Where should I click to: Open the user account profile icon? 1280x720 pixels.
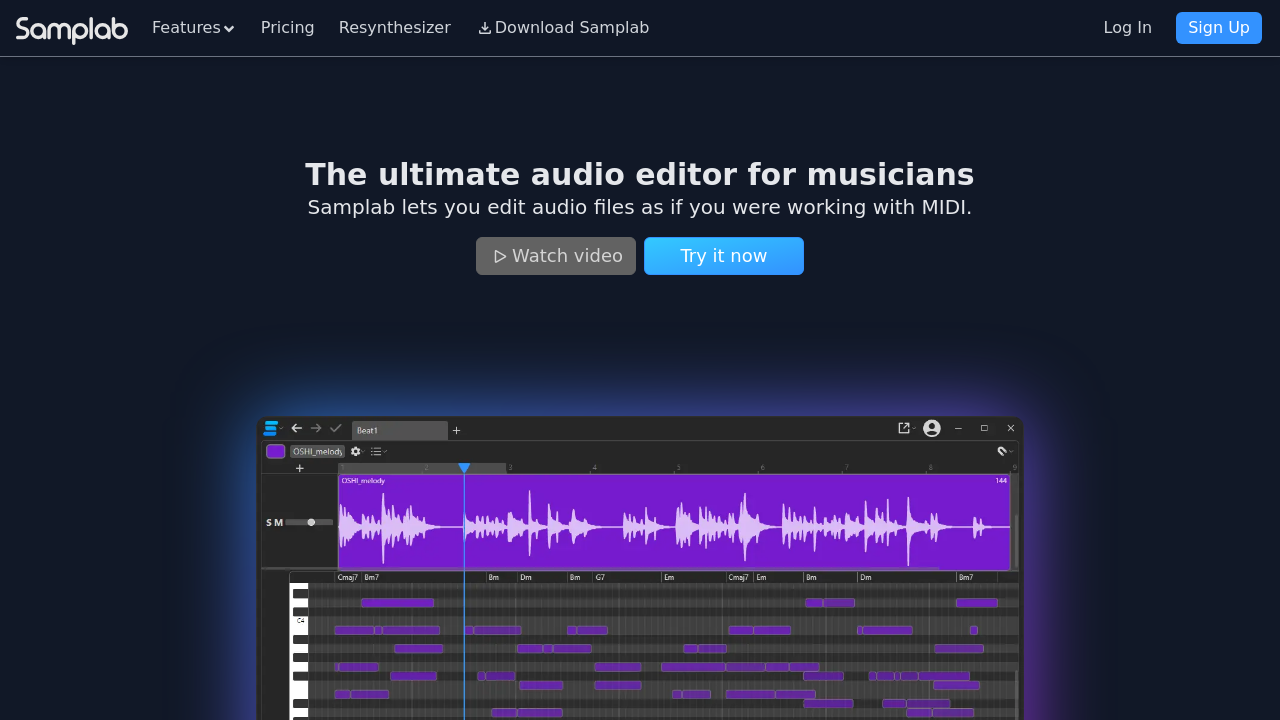click(x=932, y=428)
